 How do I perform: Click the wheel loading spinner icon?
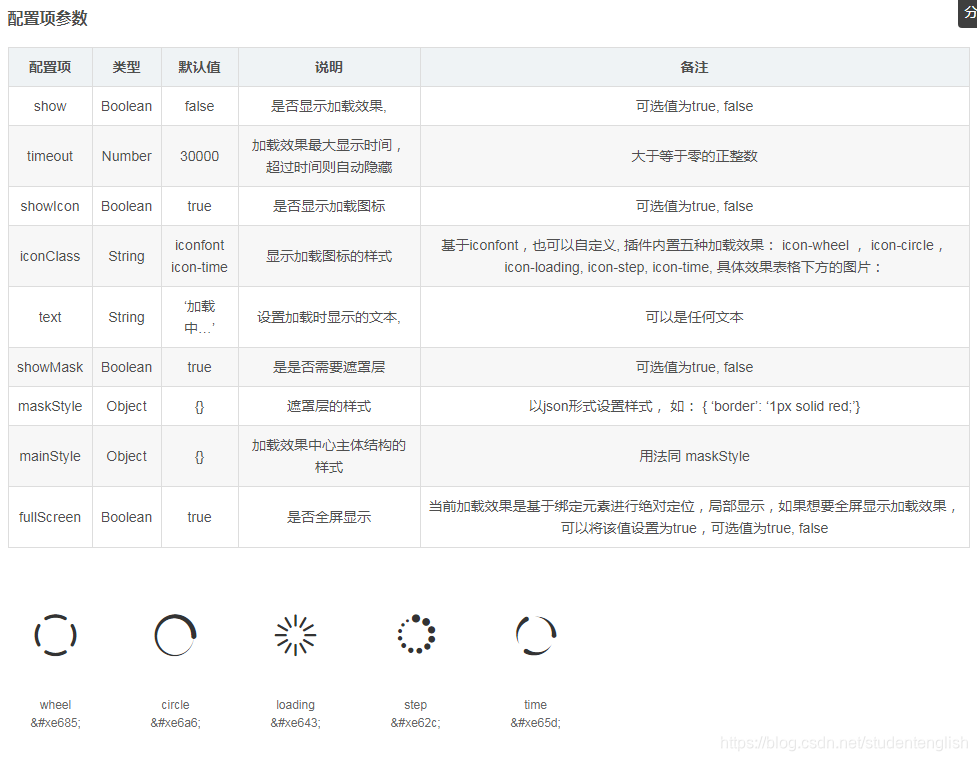(x=55, y=635)
